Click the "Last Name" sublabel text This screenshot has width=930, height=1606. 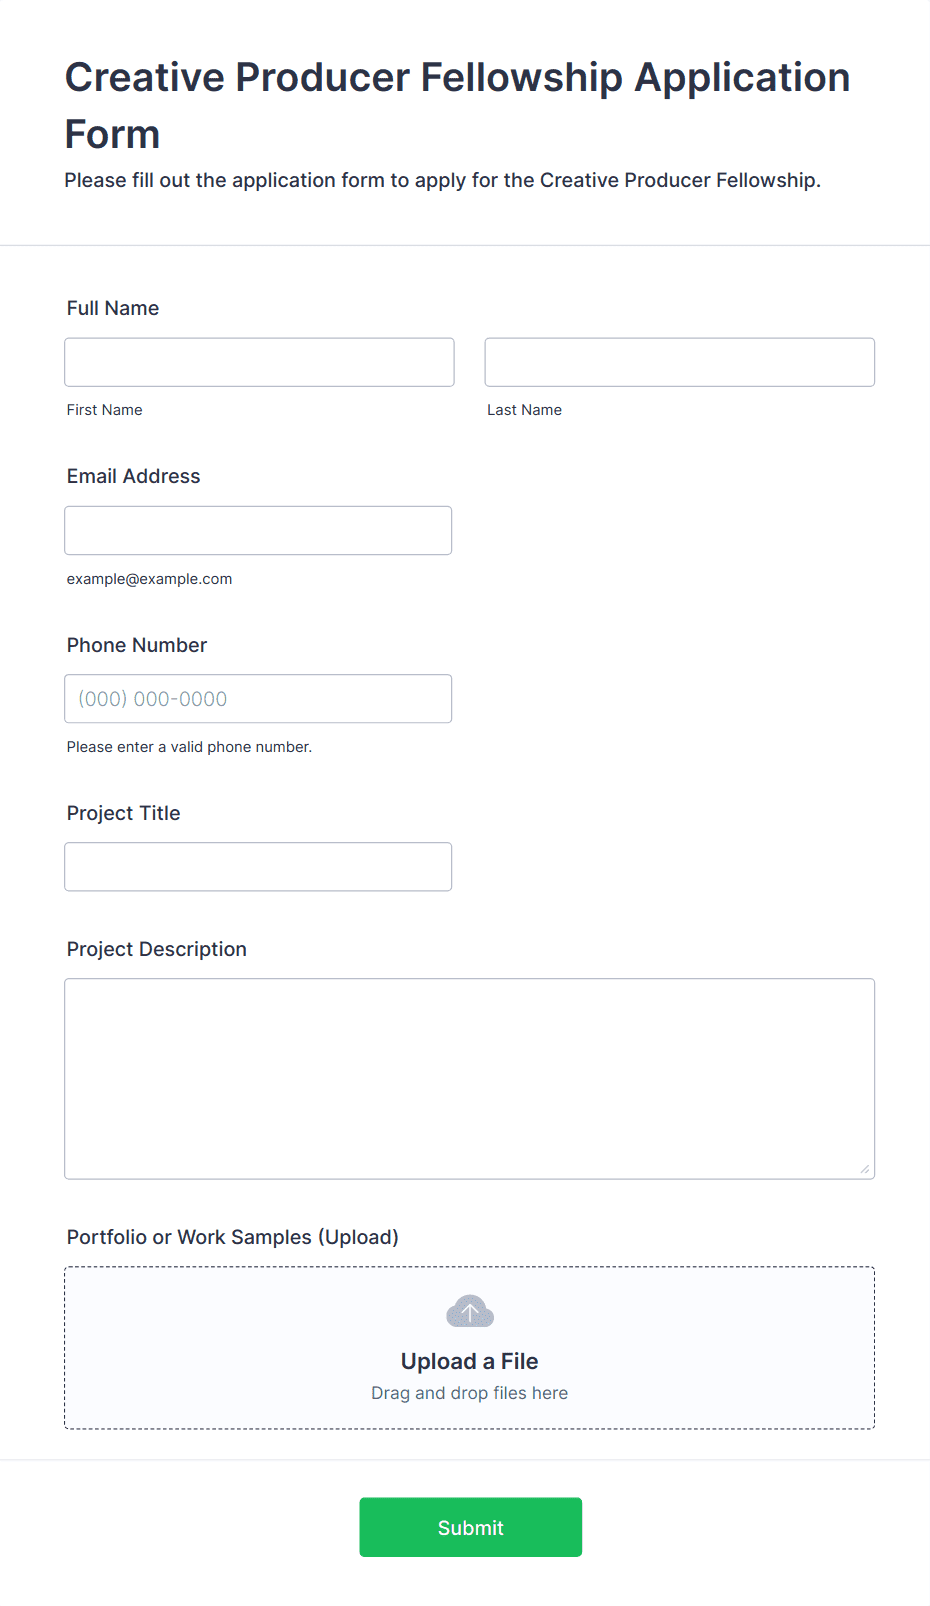[x=524, y=410]
